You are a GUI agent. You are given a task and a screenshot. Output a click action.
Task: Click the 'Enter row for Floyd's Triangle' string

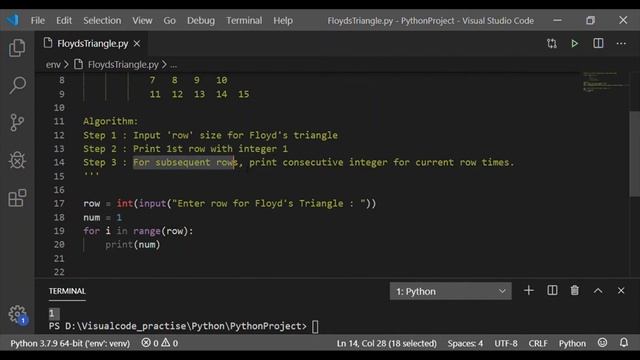268,203
